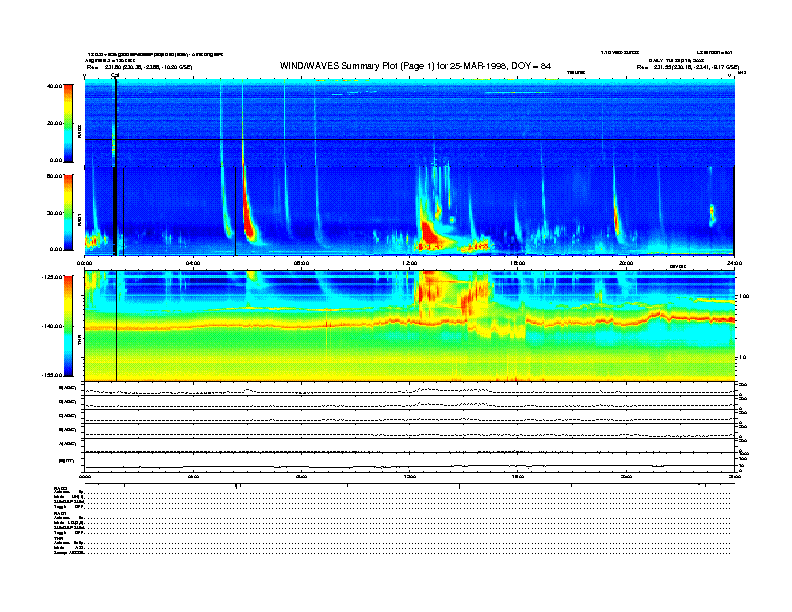Click the 0.00 label on RAD2 scale
This screenshot has height=612, width=792.
coord(56,160)
